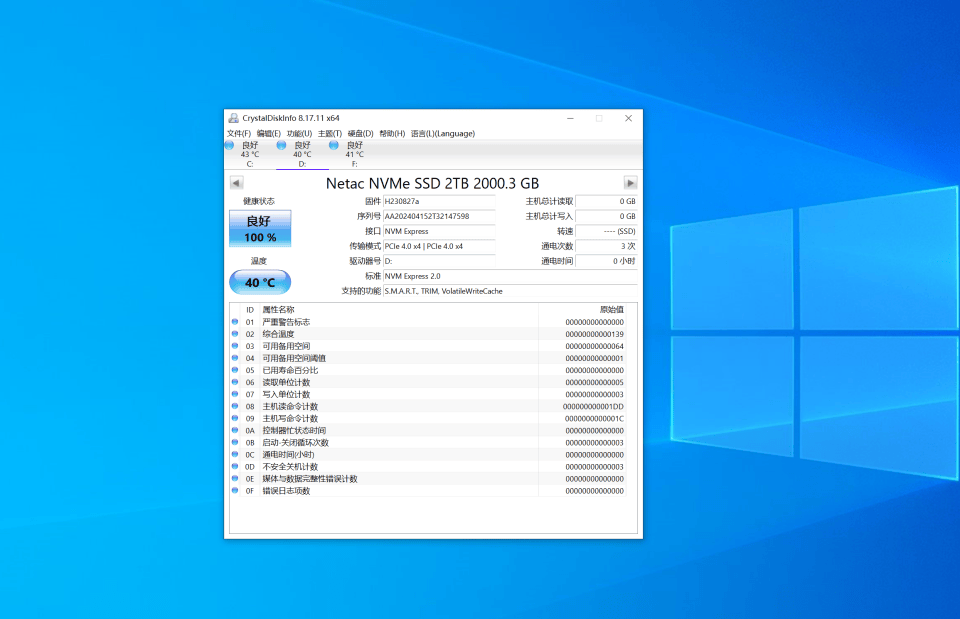Click the blue dot beside 通电时间(小时) attribute
This screenshot has height=619, width=960.
point(236,454)
